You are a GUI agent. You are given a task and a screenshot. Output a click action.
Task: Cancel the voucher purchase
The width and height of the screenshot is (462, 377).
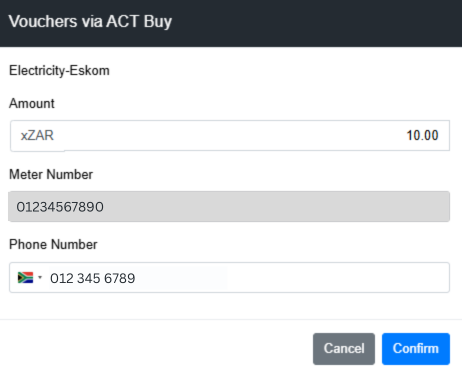pos(344,349)
